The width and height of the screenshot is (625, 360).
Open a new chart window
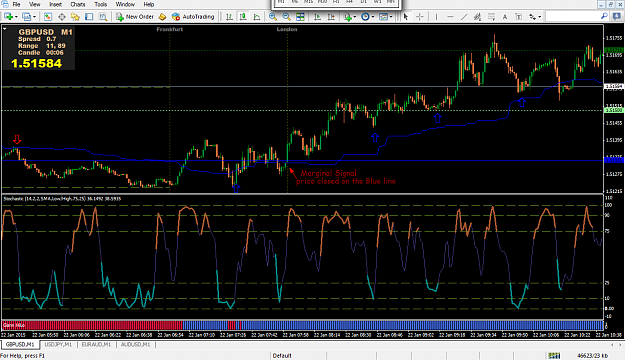pyautogui.click(x=8, y=17)
